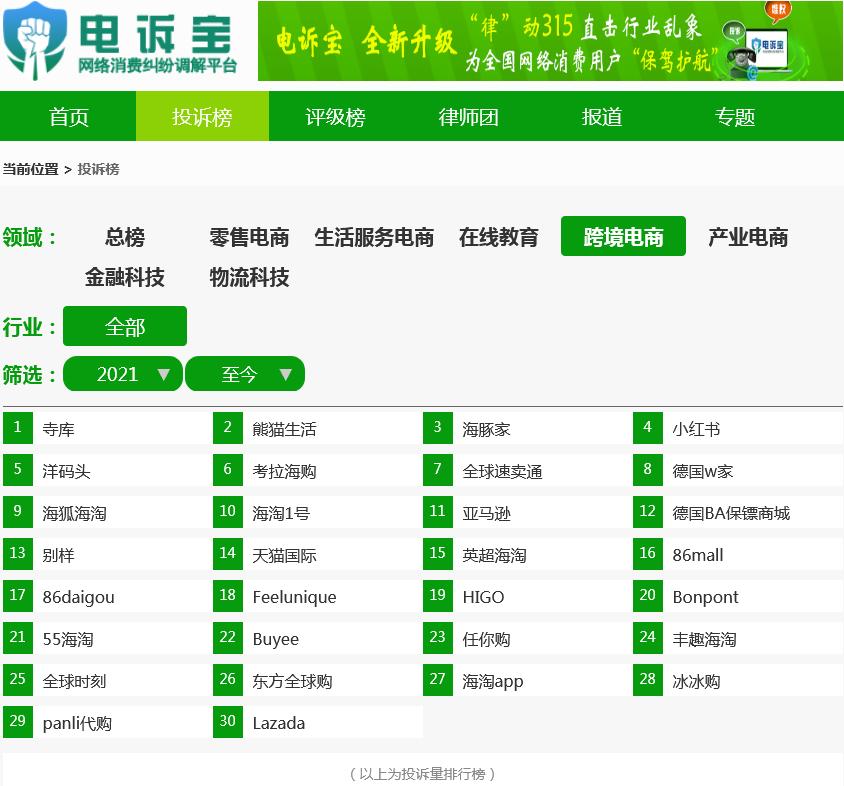Open the 2021 year dropdown
This screenshot has height=786, width=844.
point(122,373)
